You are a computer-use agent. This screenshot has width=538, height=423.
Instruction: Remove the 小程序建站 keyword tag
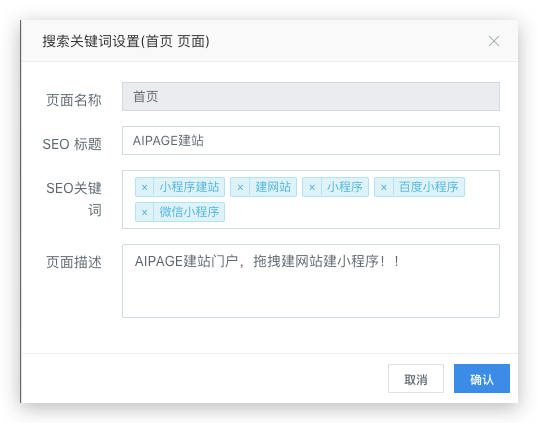tap(144, 187)
